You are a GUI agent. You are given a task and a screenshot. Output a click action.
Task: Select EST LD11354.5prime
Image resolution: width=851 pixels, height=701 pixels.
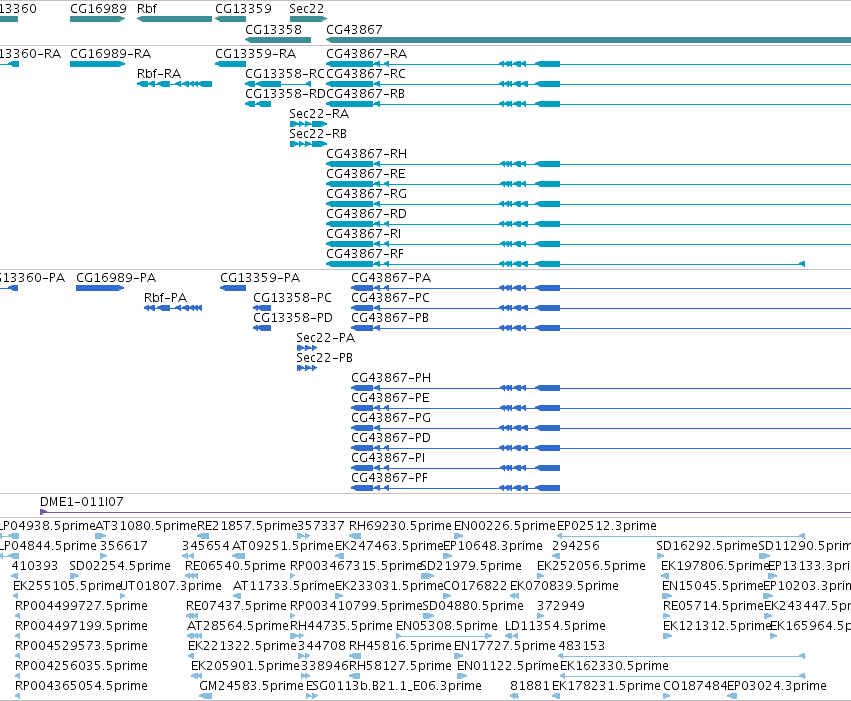click(x=555, y=626)
